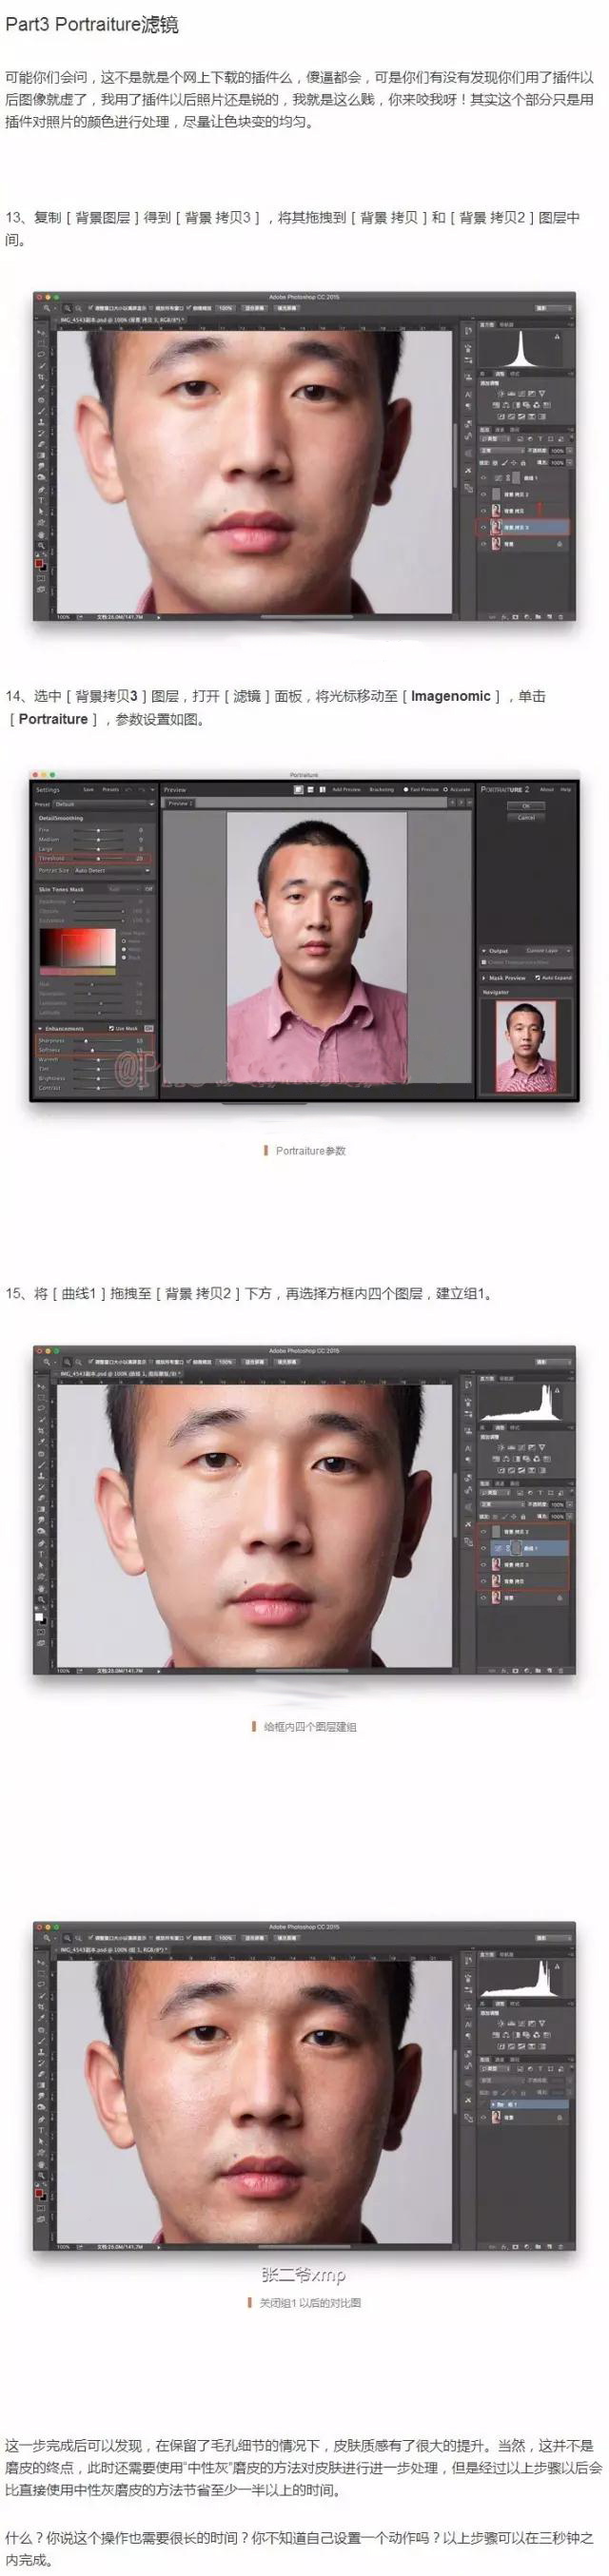Click the redo arrow in Portraiture settings
Viewport: 609px width, 2576px height.
pos(143,790)
